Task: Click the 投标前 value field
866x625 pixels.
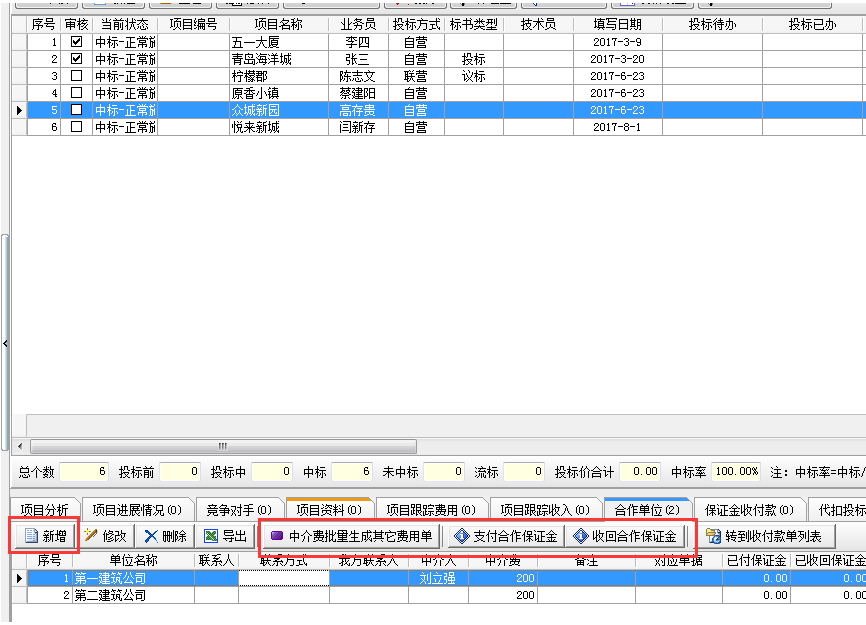Action: coord(179,472)
